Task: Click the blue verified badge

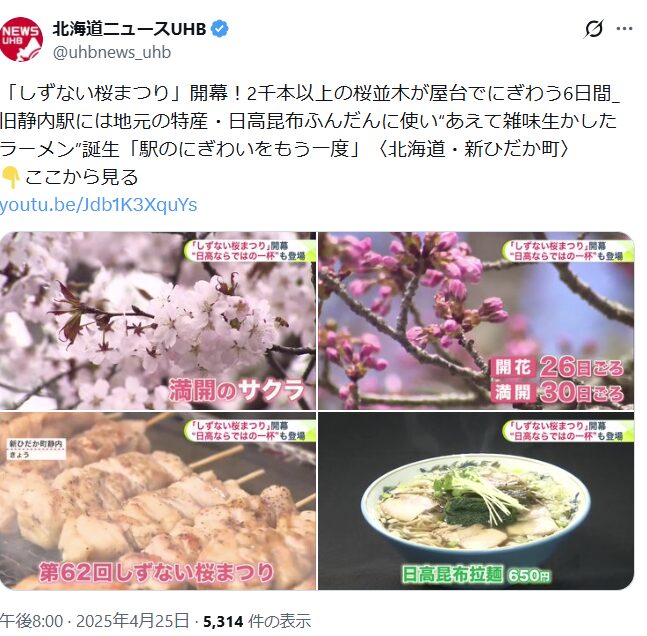Action: pyautogui.click(x=219, y=29)
